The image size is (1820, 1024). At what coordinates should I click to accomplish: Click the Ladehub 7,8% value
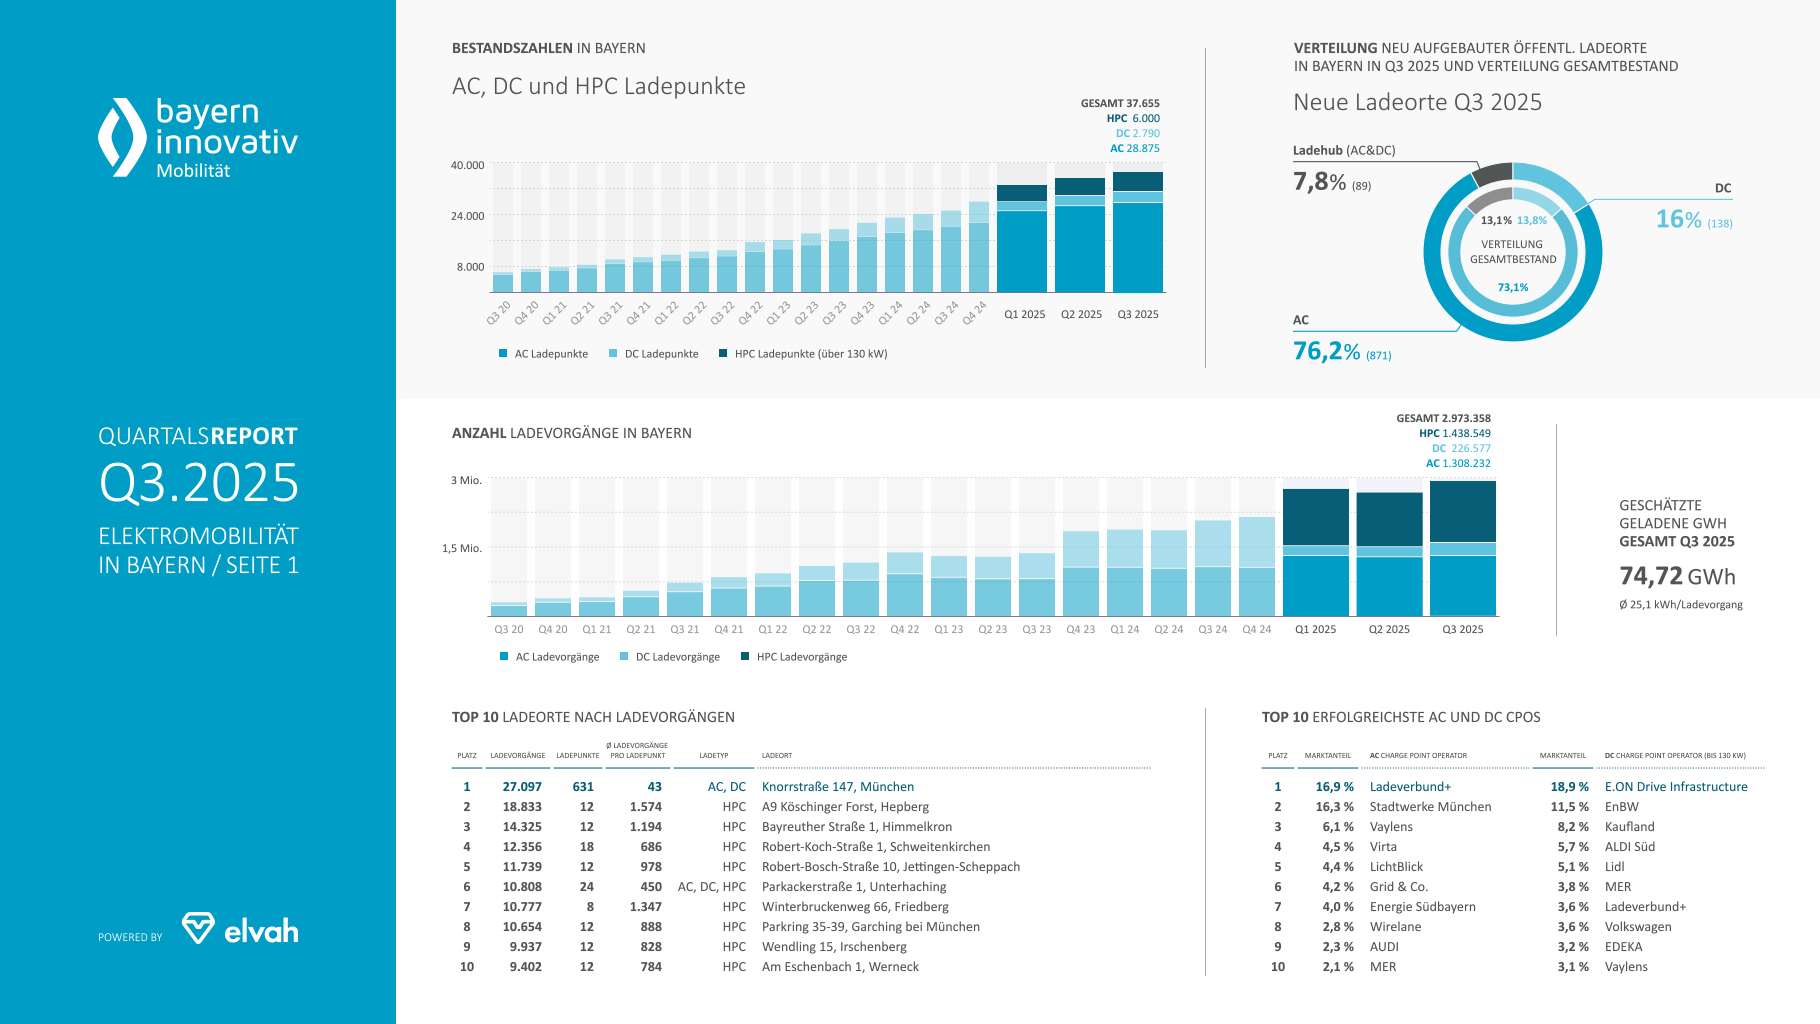[1319, 182]
